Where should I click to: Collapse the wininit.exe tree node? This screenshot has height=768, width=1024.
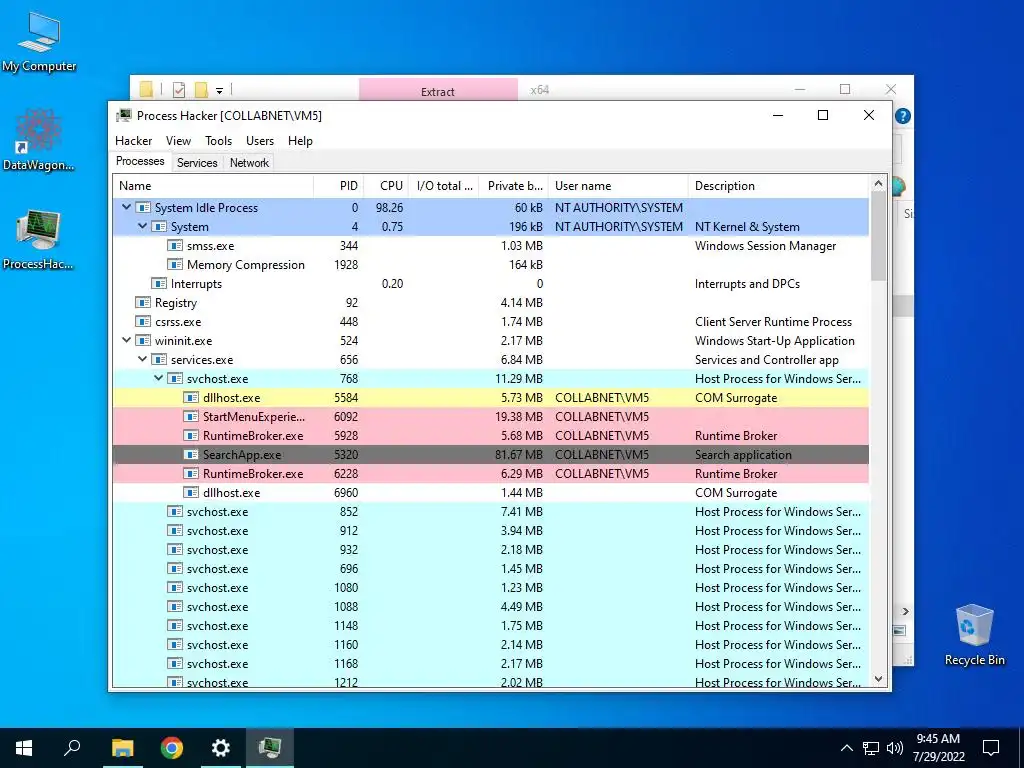127,340
